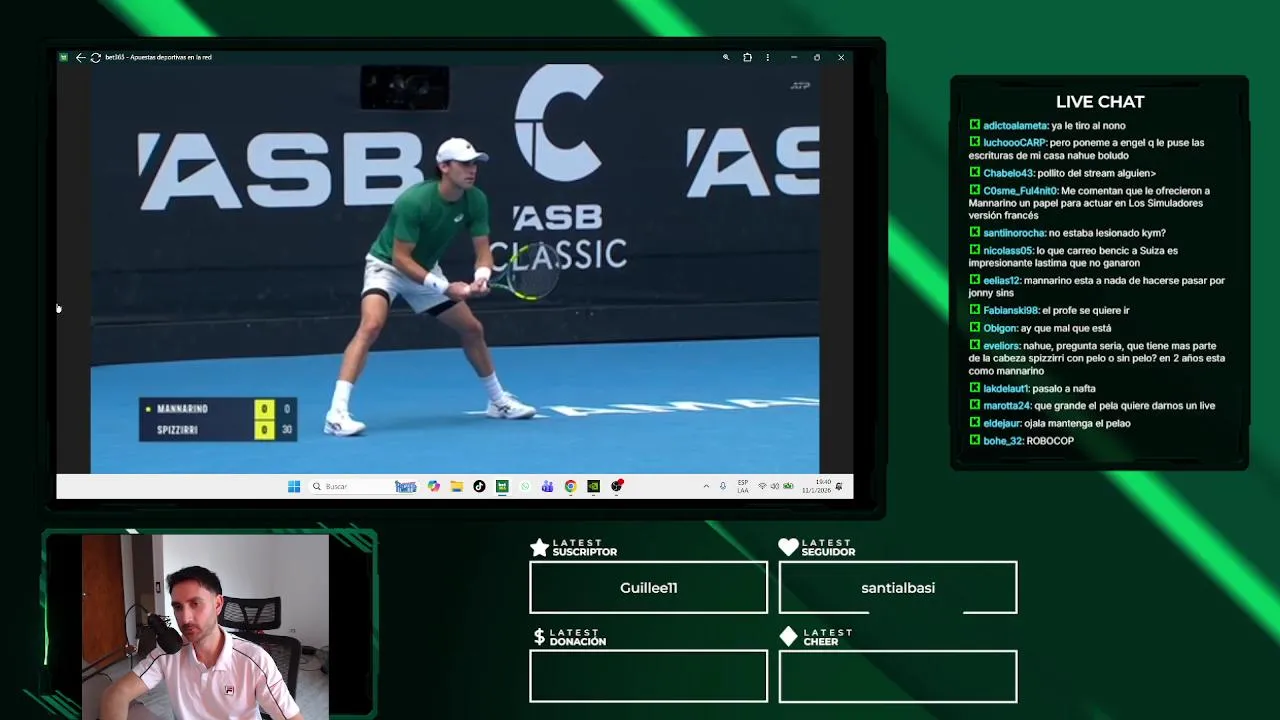Image resolution: width=1280 pixels, height=720 pixels.
Task: Click the LIVE CHAT heading
Action: (x=1100, y=102)
